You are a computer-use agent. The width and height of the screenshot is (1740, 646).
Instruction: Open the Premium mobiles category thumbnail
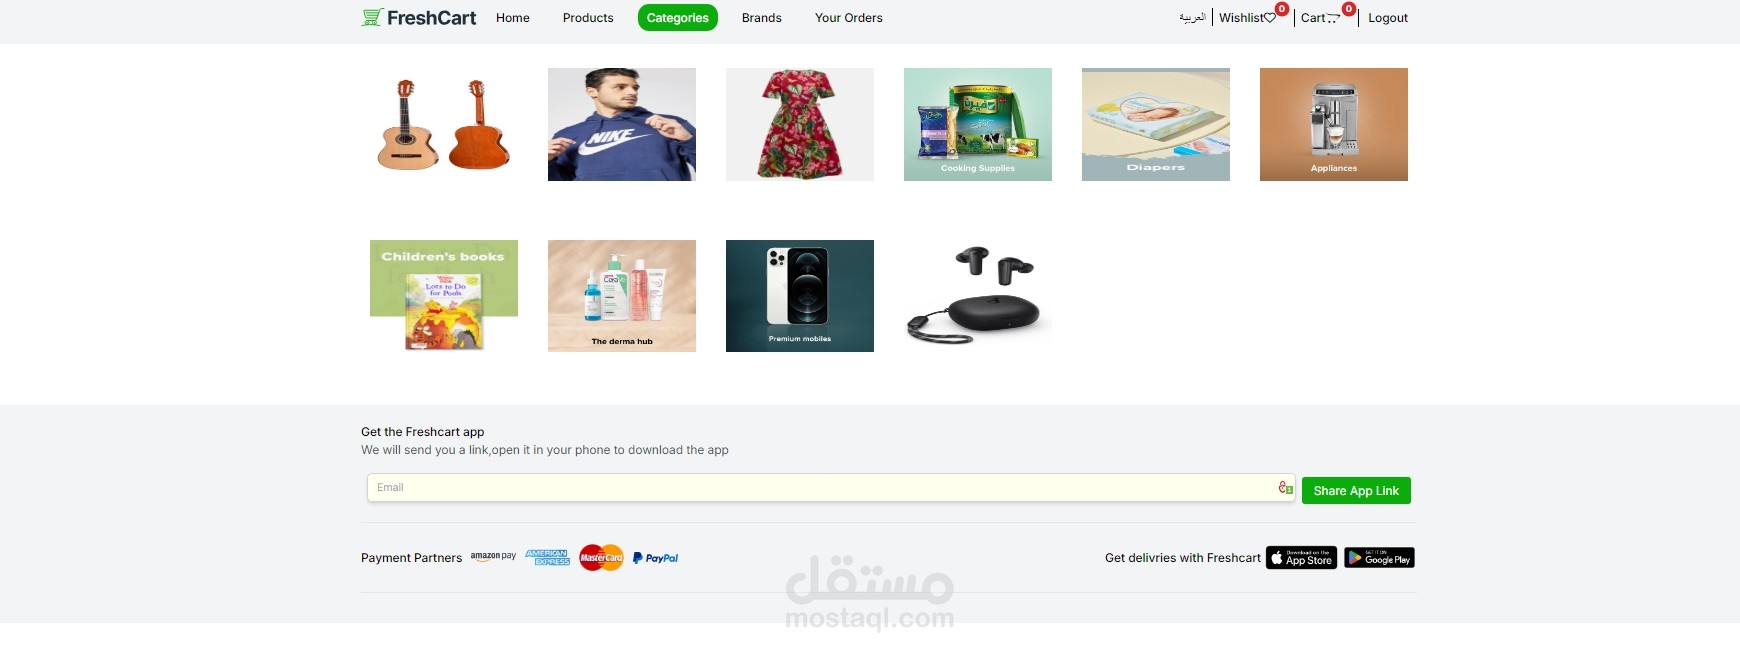coord(800,296)
